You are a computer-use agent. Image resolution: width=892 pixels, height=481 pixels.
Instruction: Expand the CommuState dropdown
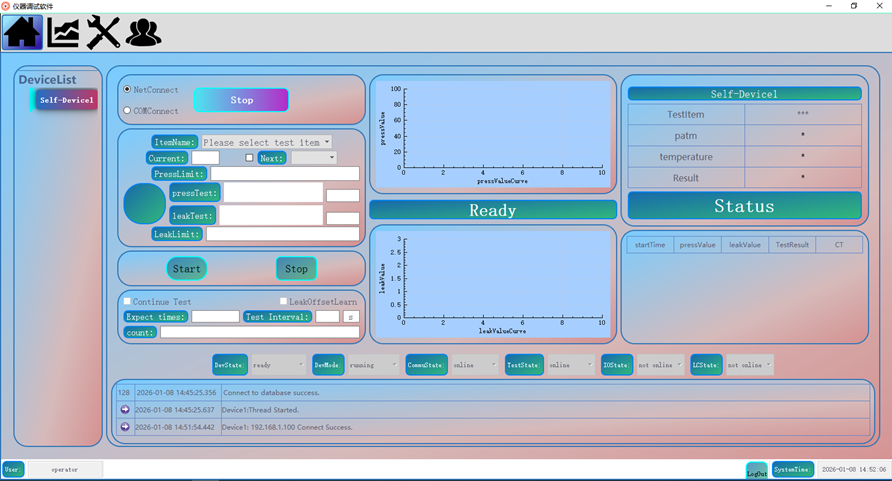click(x=474, y=366)
